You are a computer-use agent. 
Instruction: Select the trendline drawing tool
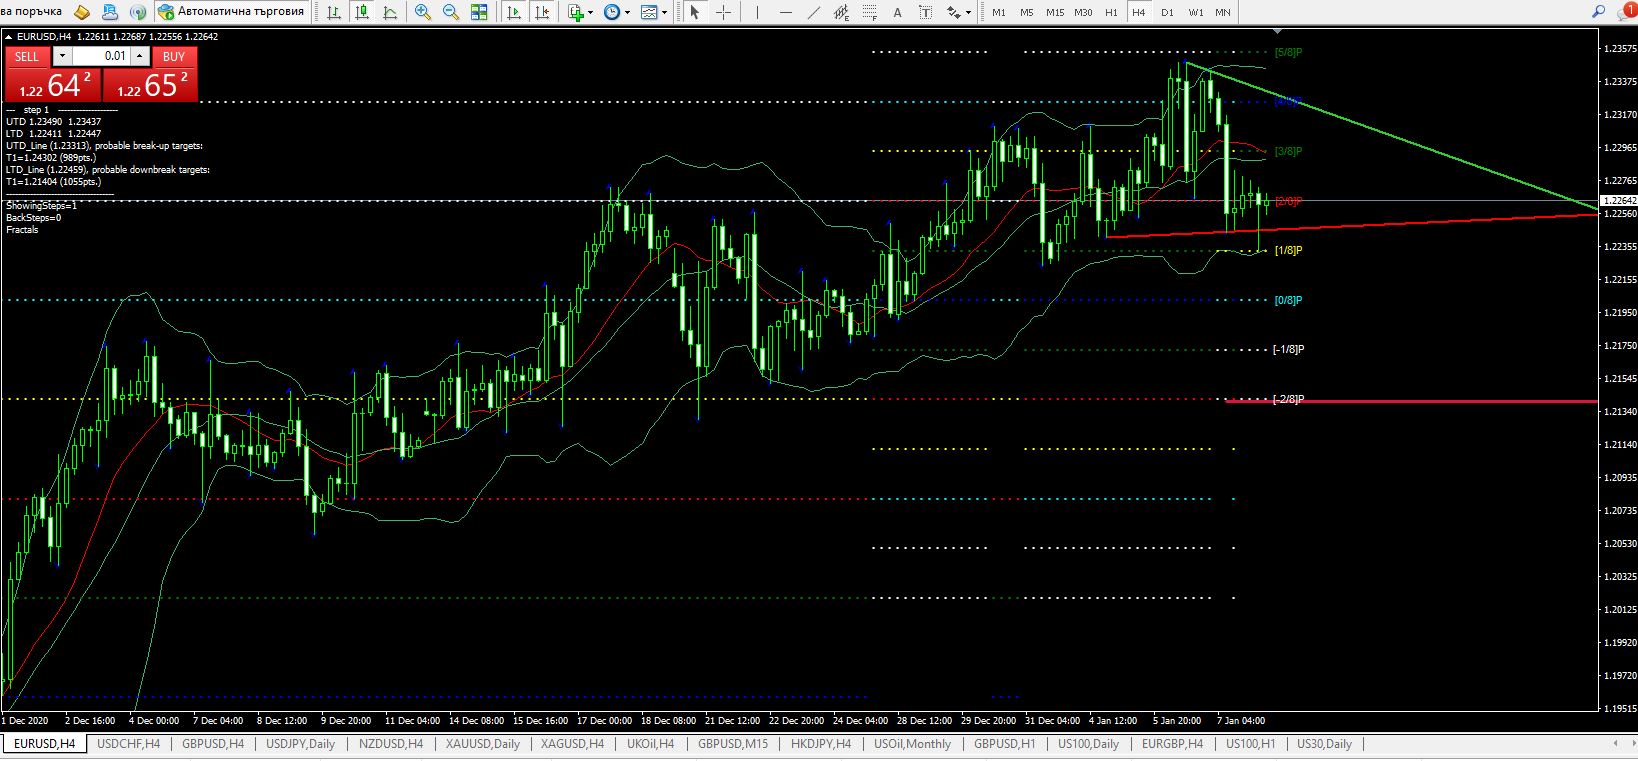coord(813,12)
